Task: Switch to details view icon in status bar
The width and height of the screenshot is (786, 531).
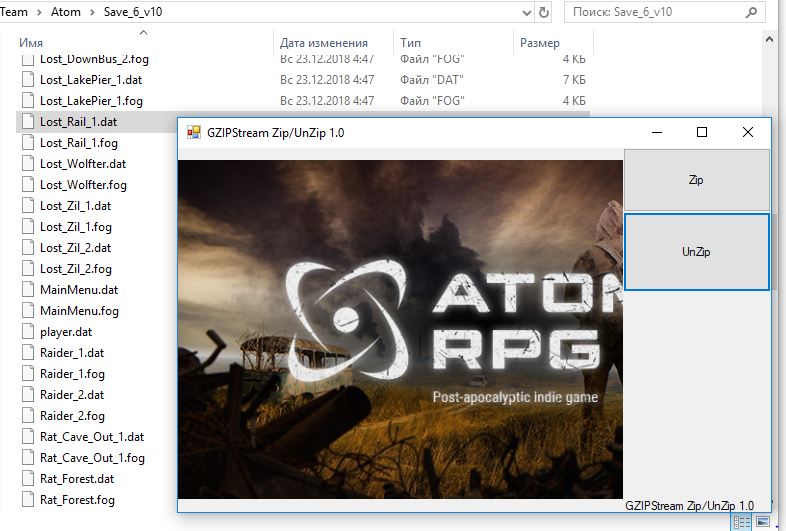Action: [x=742, y=522]
